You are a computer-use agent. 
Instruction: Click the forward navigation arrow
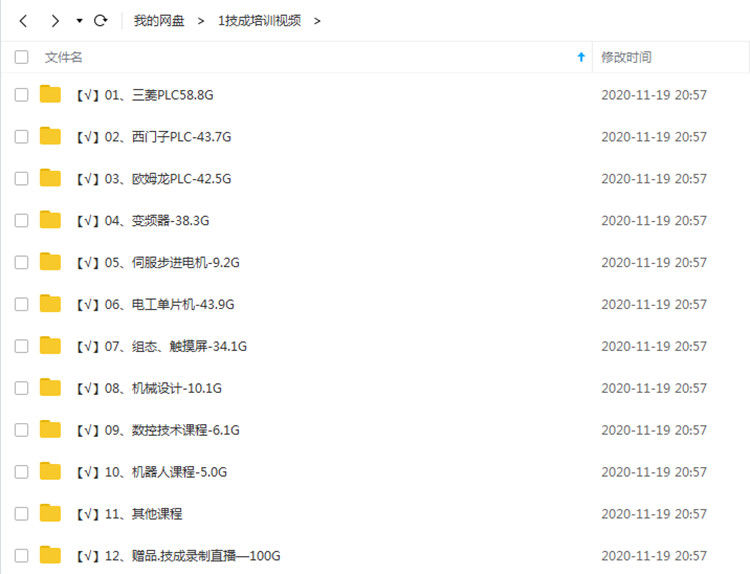click(x=55, y=21)
